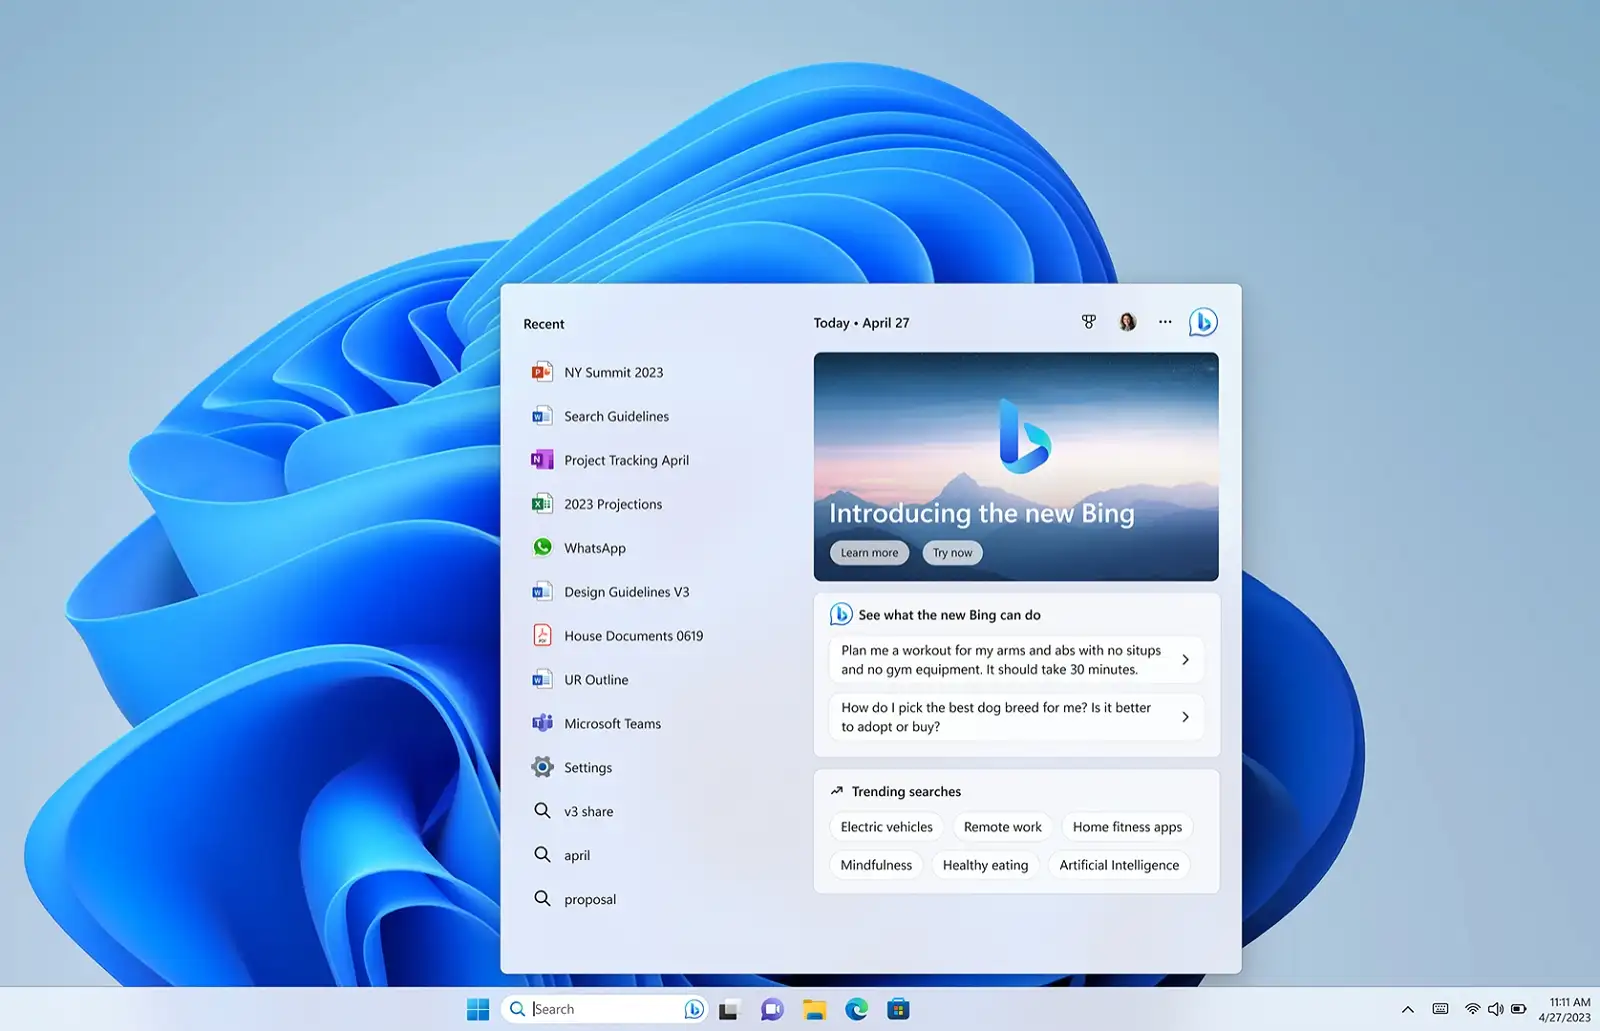Open Project Tracking April OneNote notebook
This screenshot has width=1600, height=1031.
[x=610, y=460]
